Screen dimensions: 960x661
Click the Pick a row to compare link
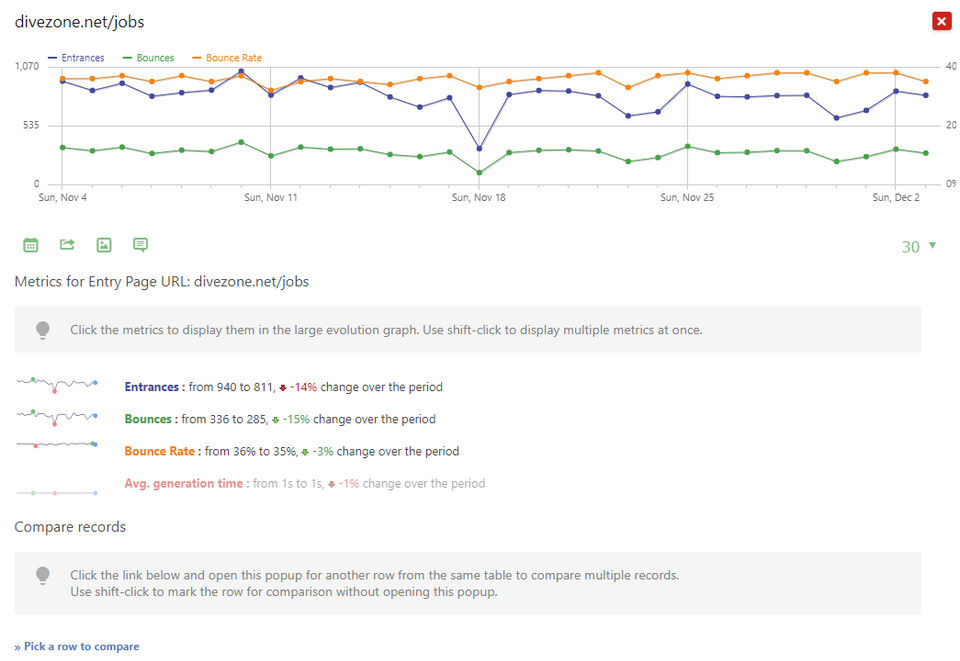pyautogui.click(x=77, y=646)
